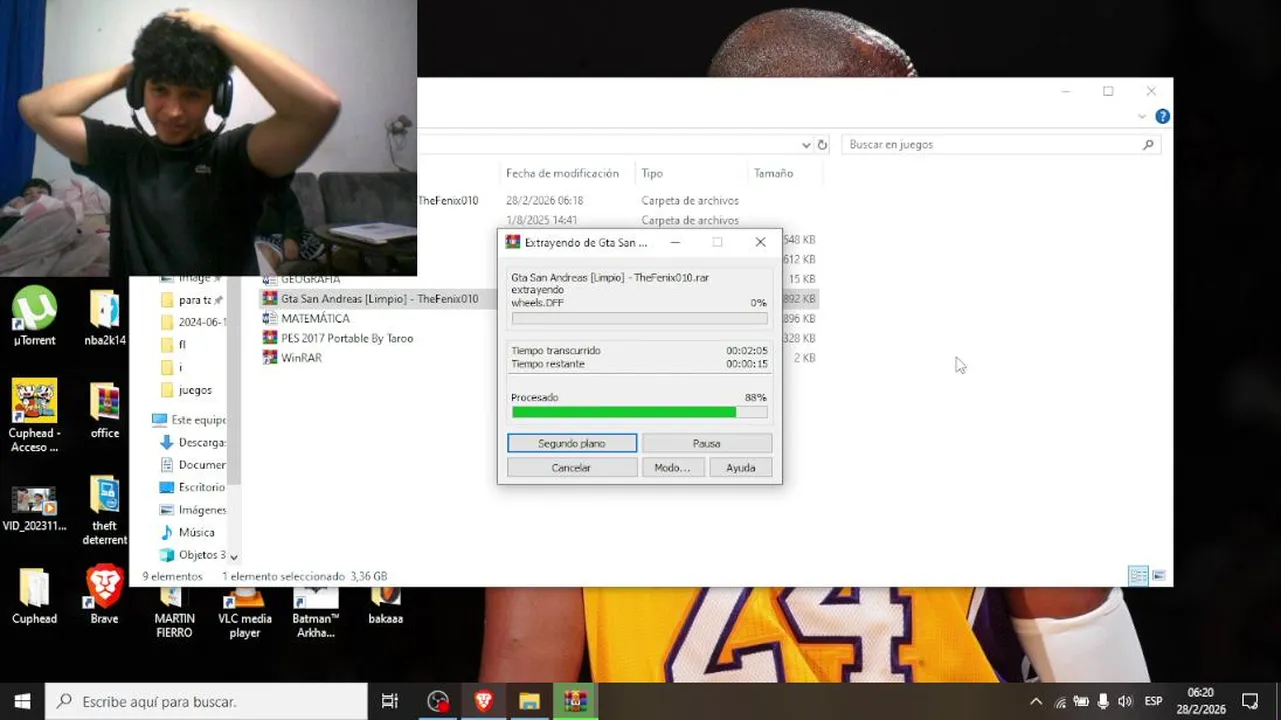Select the VID_202311 video file icon
1281x720 pixels.
click(34, 508)
